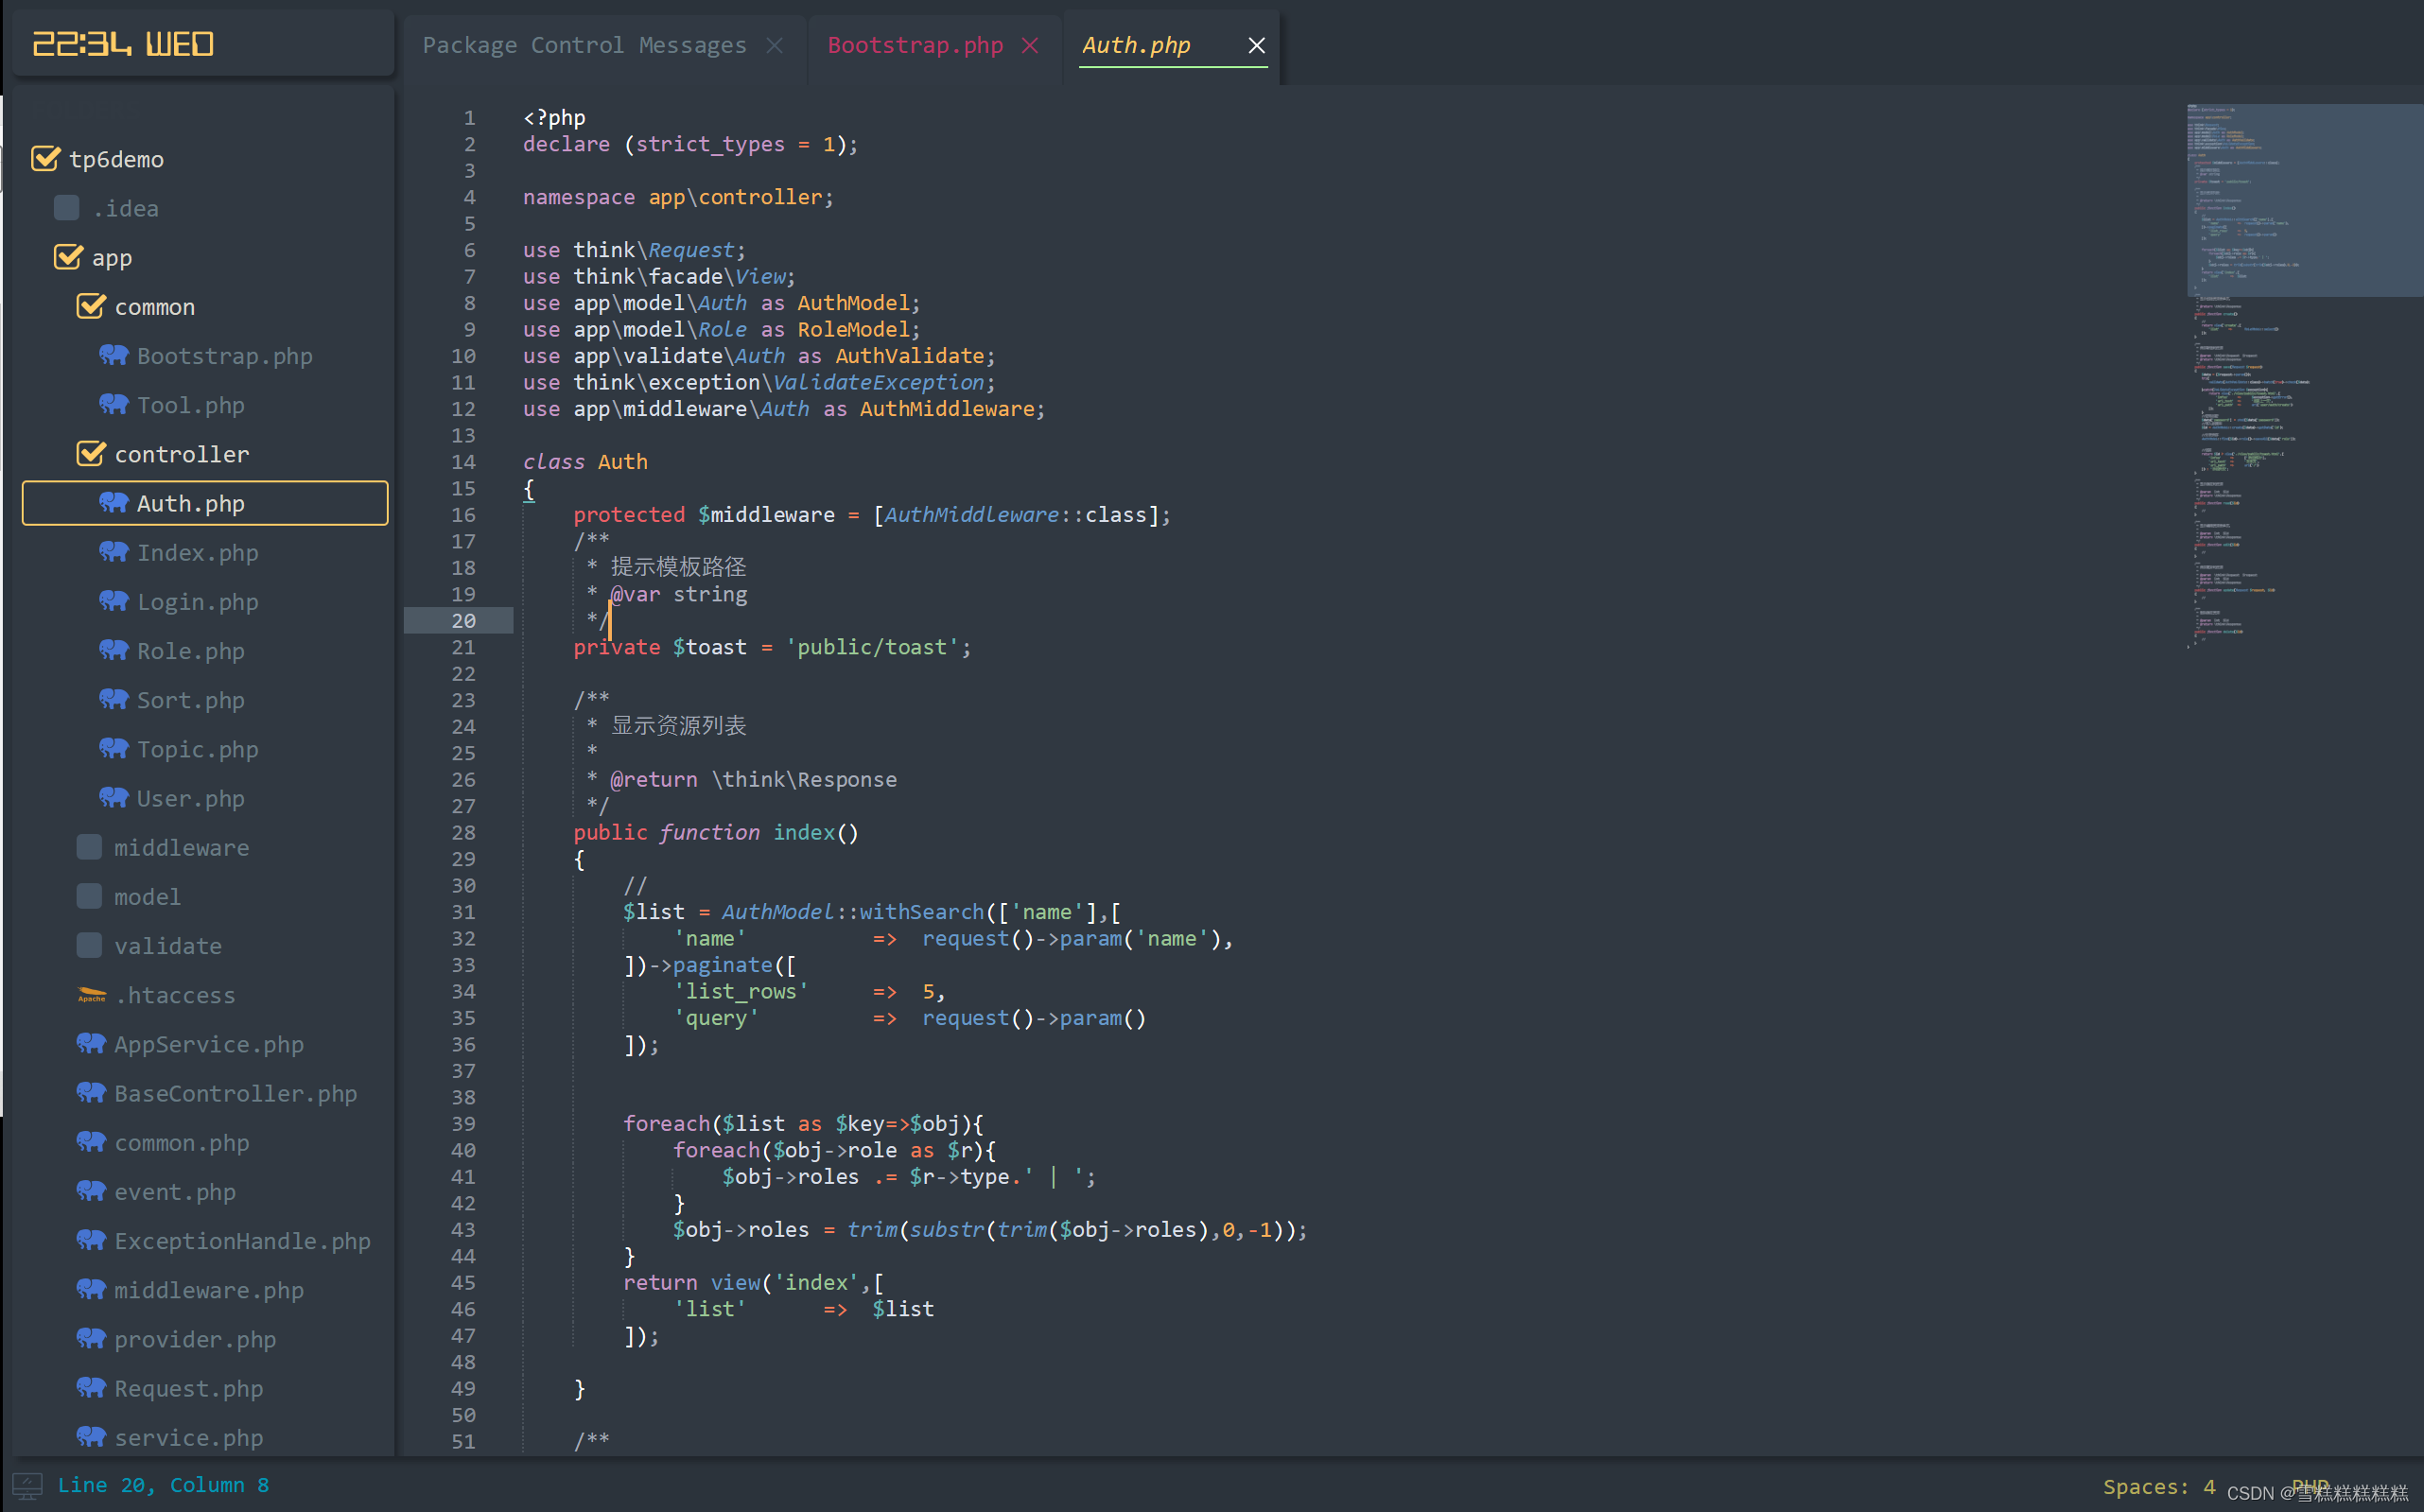Click return view('index' on line 45

click(x=740, y=1282)
